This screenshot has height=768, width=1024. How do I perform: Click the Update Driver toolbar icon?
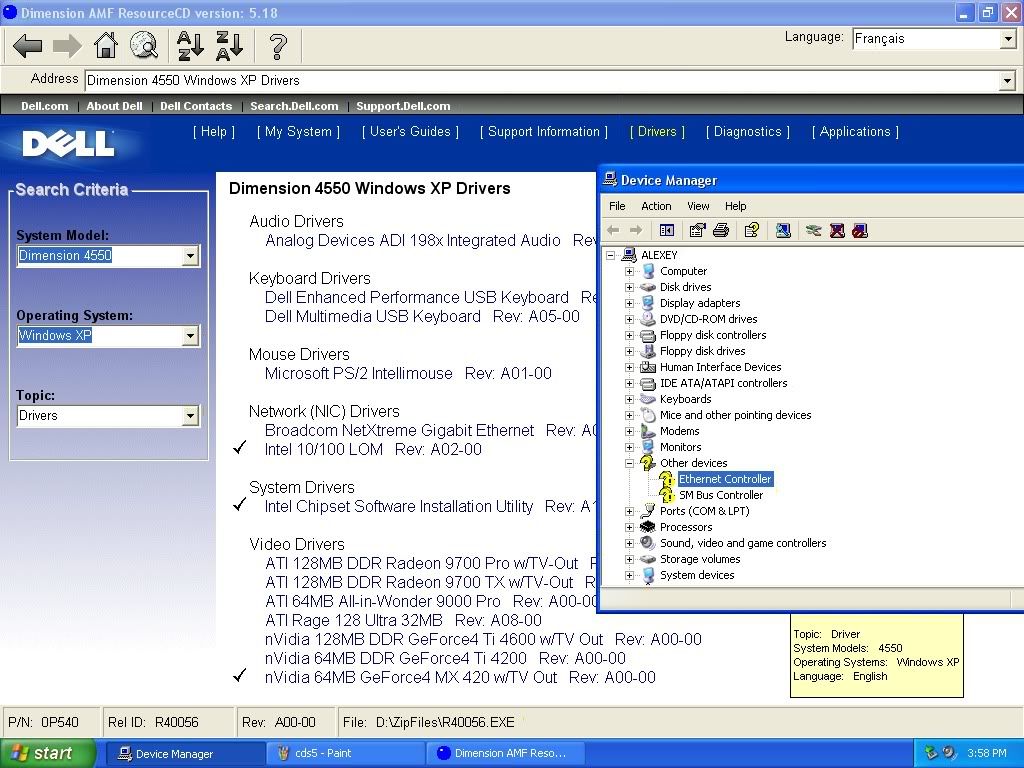(813, 231)
